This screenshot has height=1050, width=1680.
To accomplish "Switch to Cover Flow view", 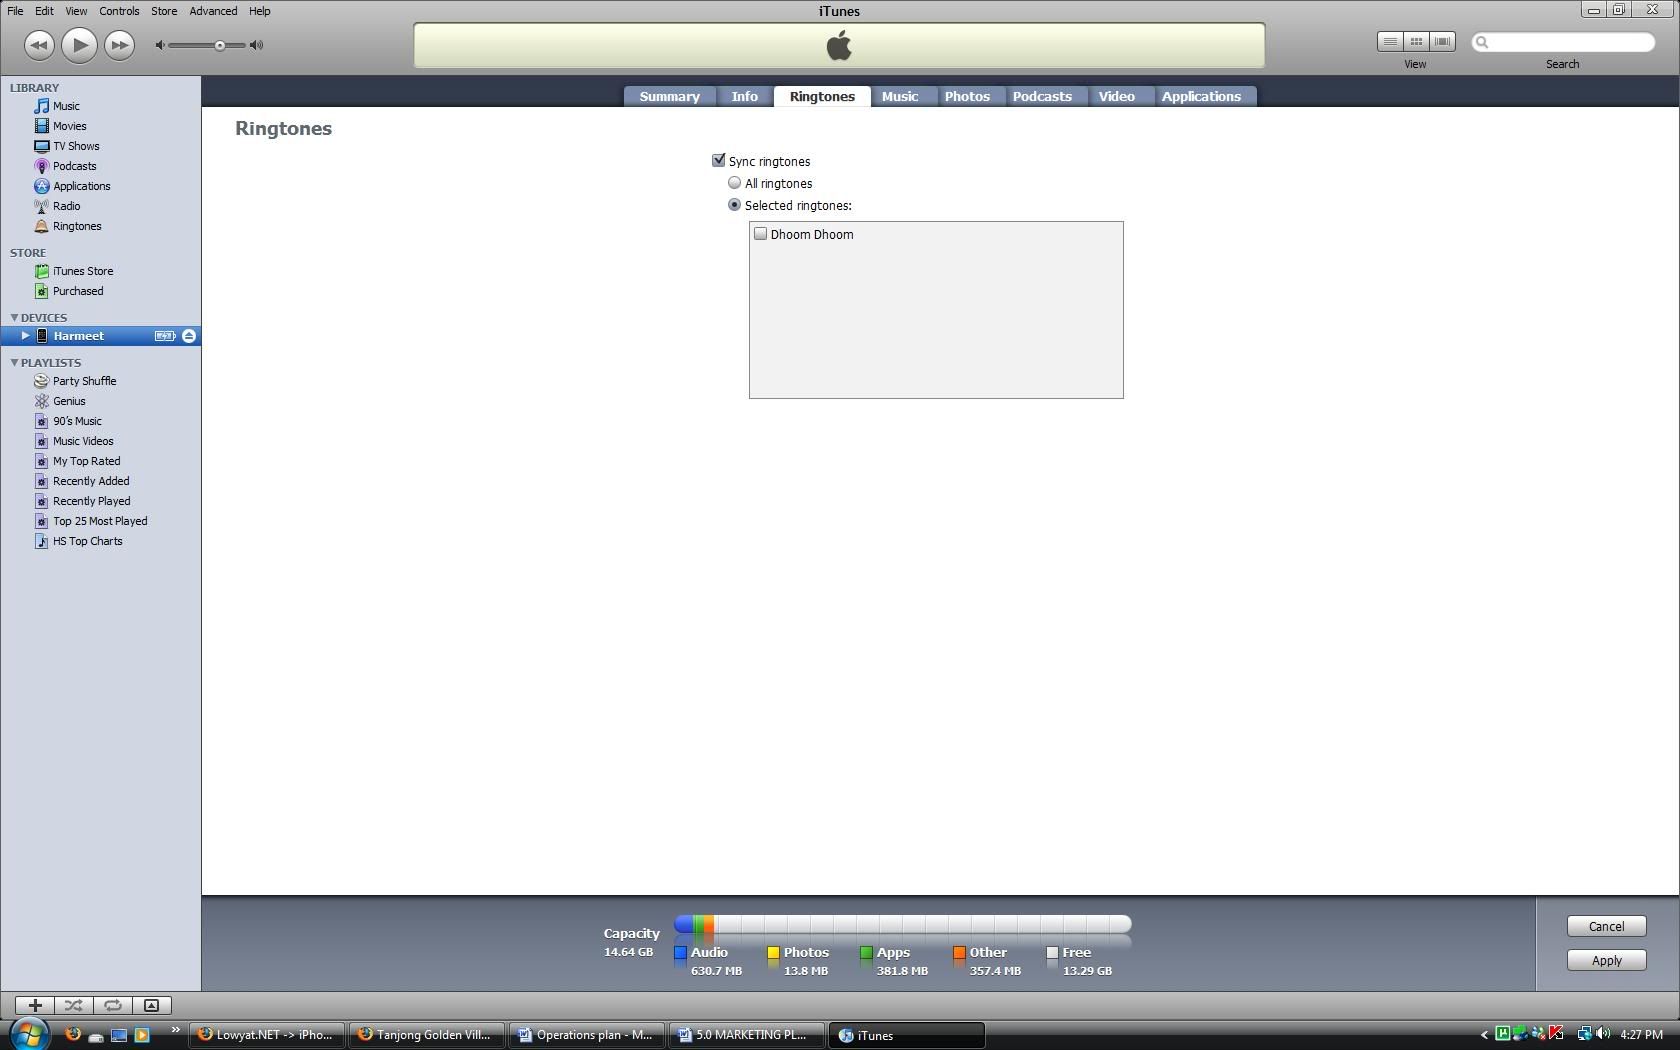I will (x=1442, y=41).
